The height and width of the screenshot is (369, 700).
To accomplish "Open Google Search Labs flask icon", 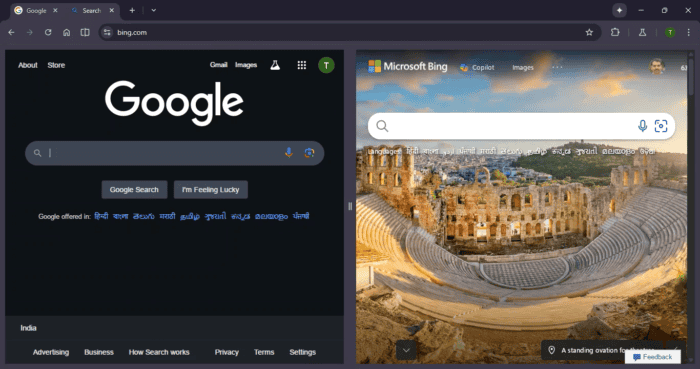I will [275, 65].
